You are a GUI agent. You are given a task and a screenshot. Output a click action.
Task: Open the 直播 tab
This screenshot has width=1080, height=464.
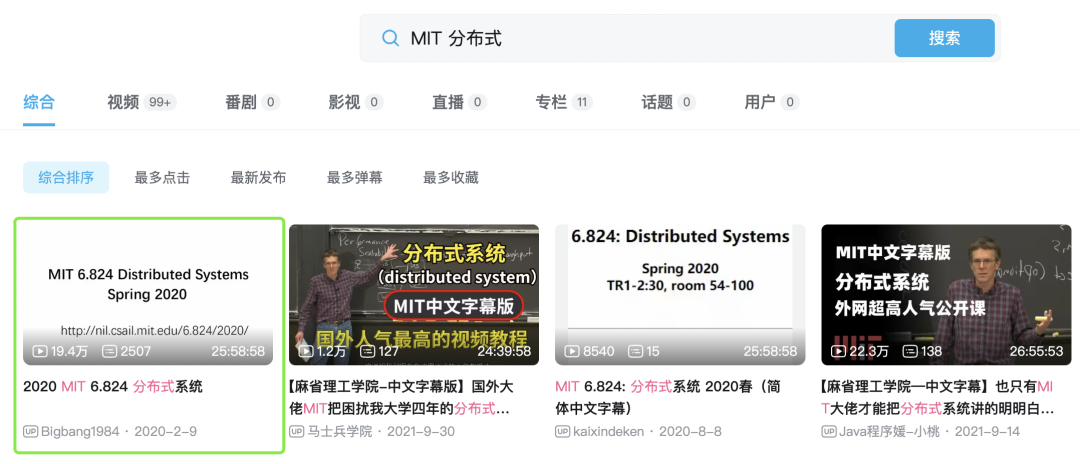459,103
